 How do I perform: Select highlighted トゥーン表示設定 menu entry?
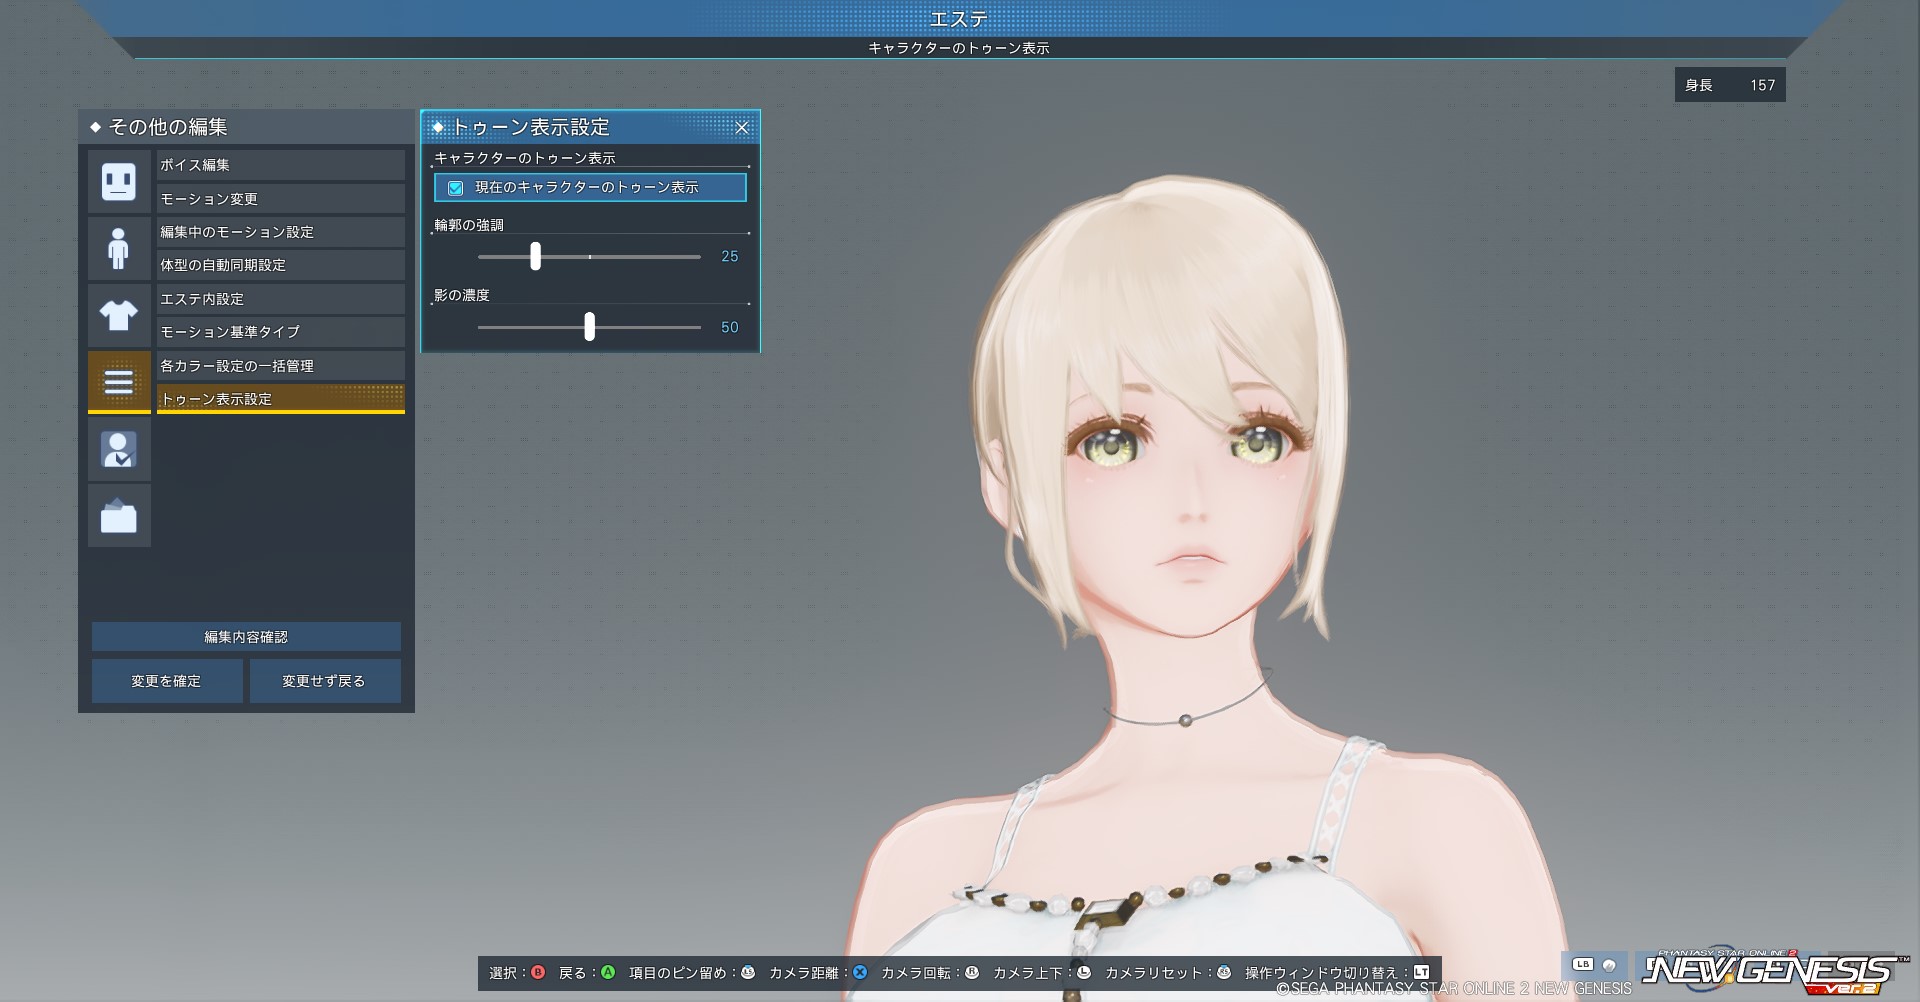(281, 399)
